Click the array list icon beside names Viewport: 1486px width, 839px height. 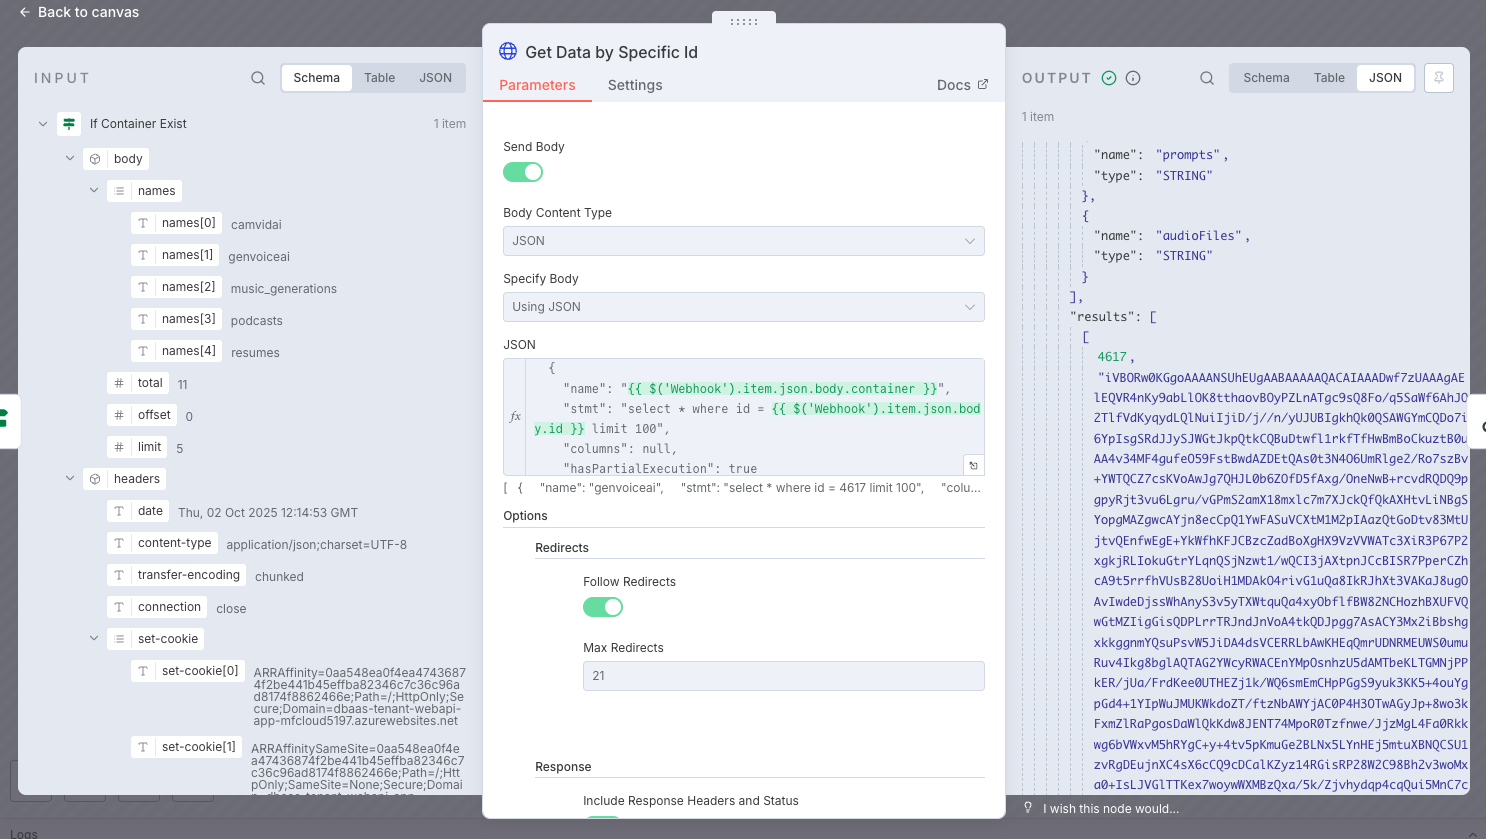coord(119,191)
